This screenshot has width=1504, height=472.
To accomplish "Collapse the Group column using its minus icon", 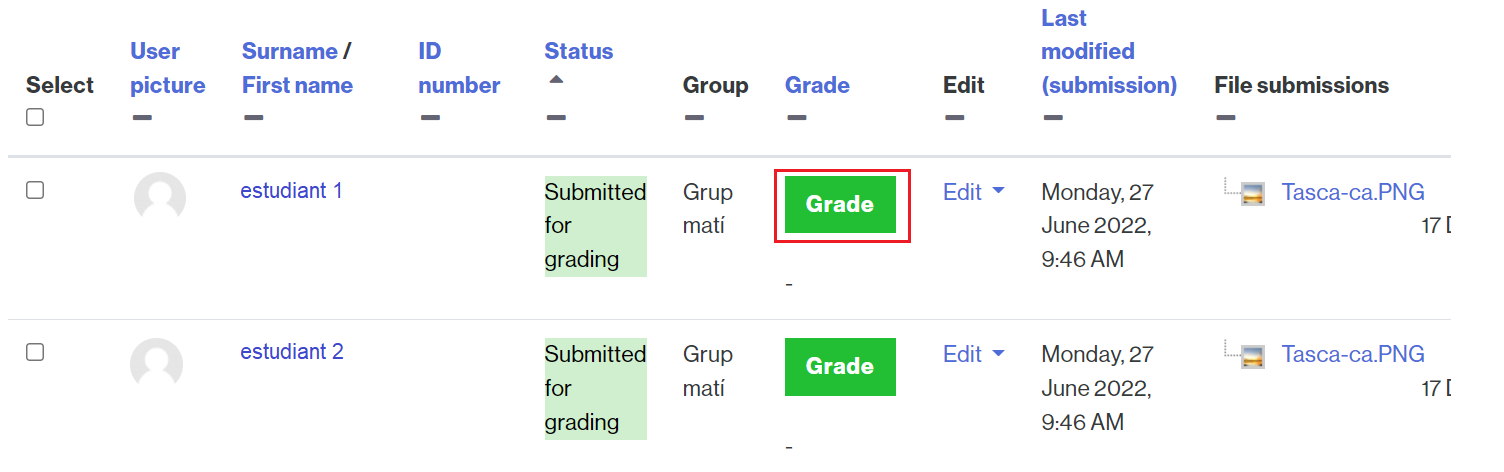I will [x=694, y=118].
